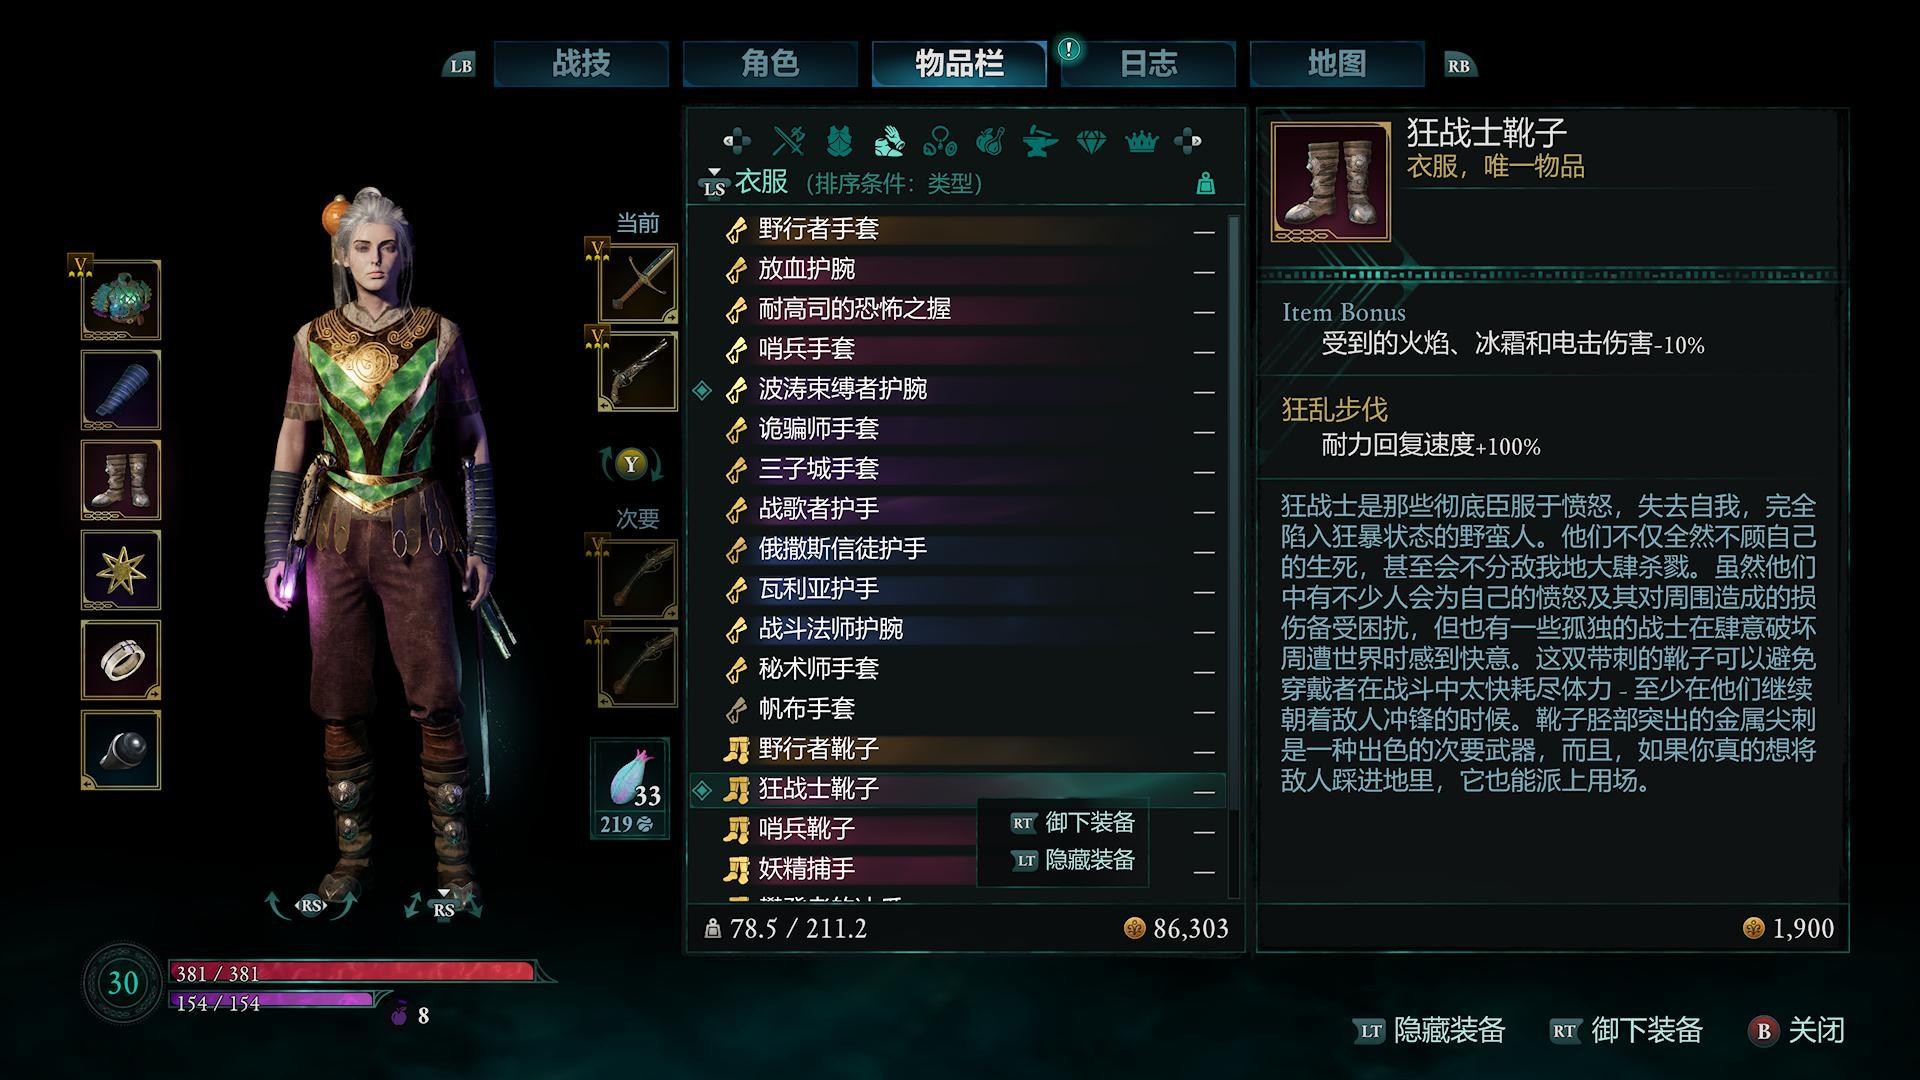1920x1080 pixels.
Task: Select the weapons category crossed-swords icon
Action: [789, 141]
